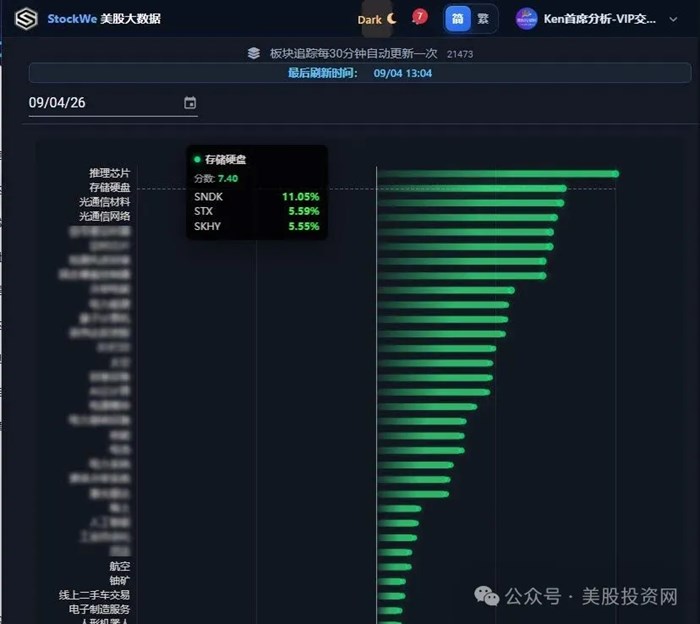Select the 线上二手车交易 sector label
Viewport: 700px width, 624px height.
coord(94,595)
